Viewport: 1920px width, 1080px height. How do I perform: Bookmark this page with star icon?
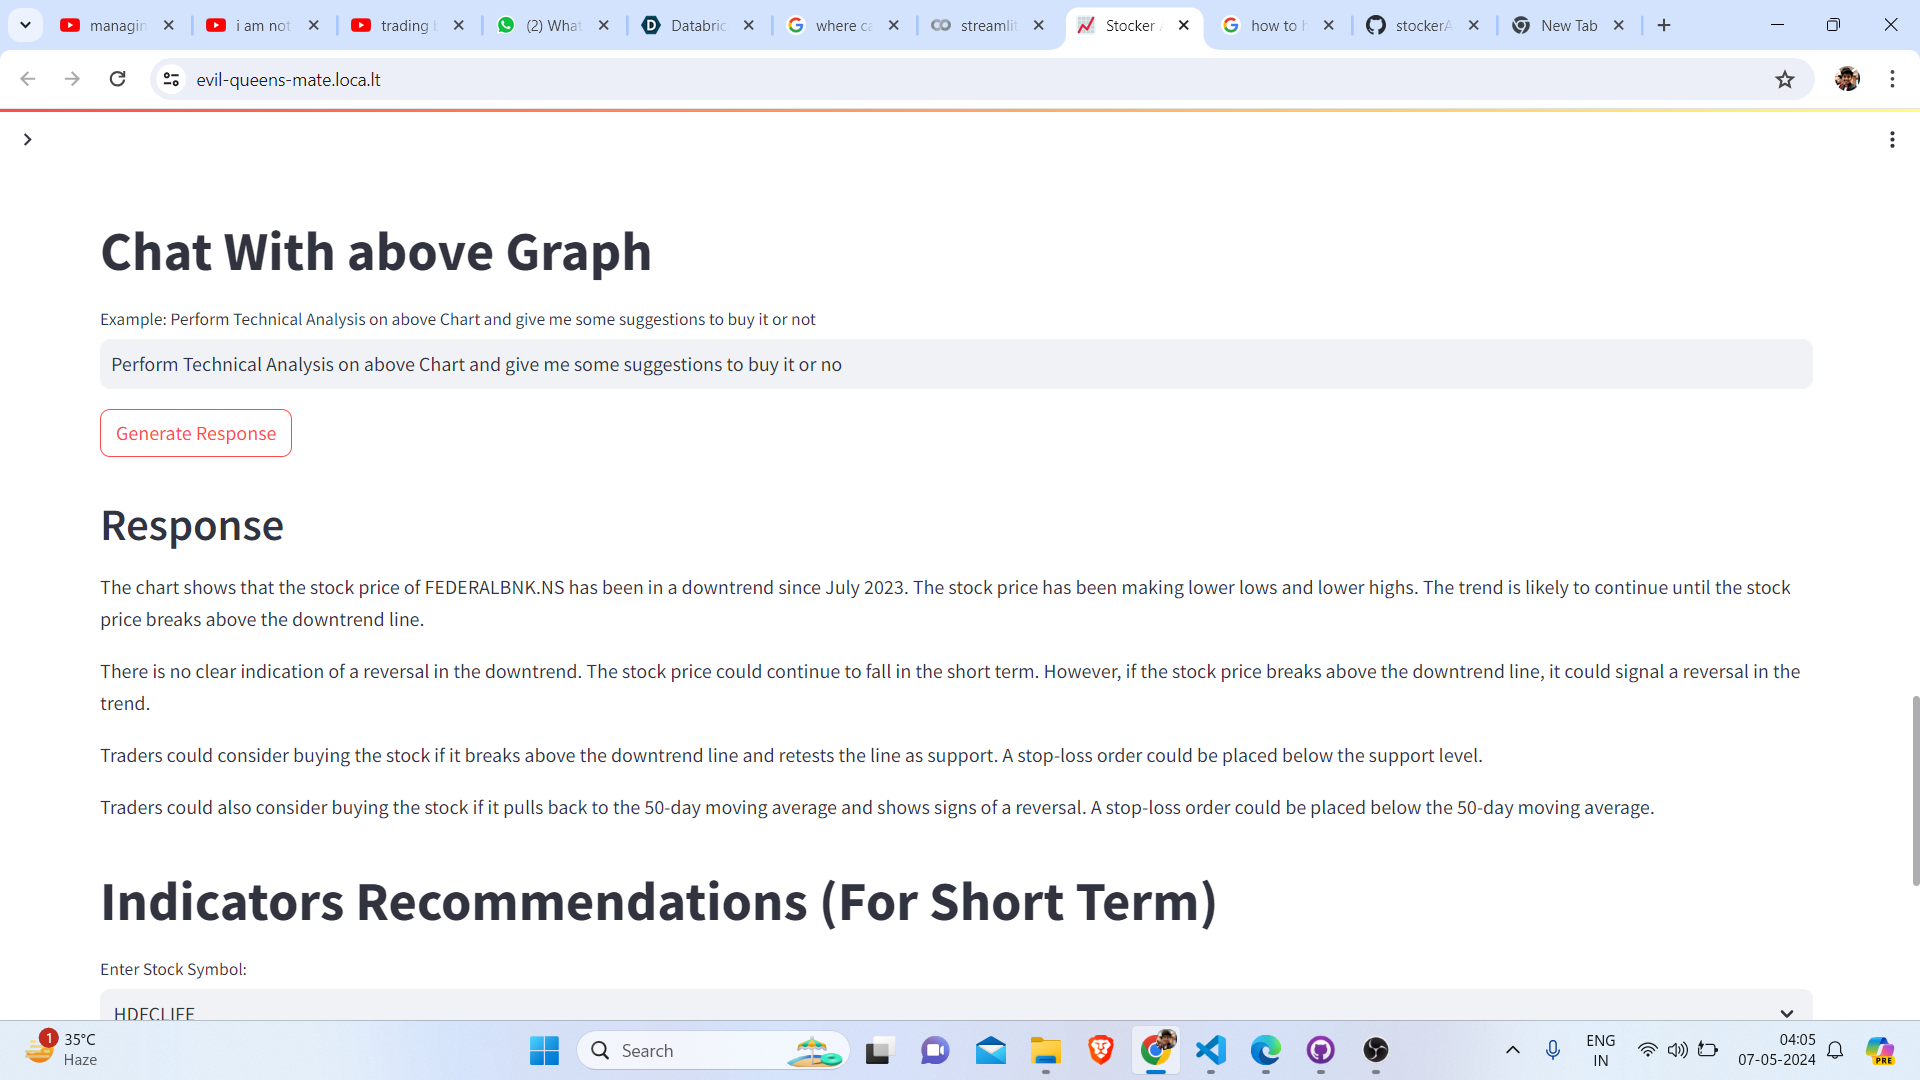click(x=1785, y=80)
